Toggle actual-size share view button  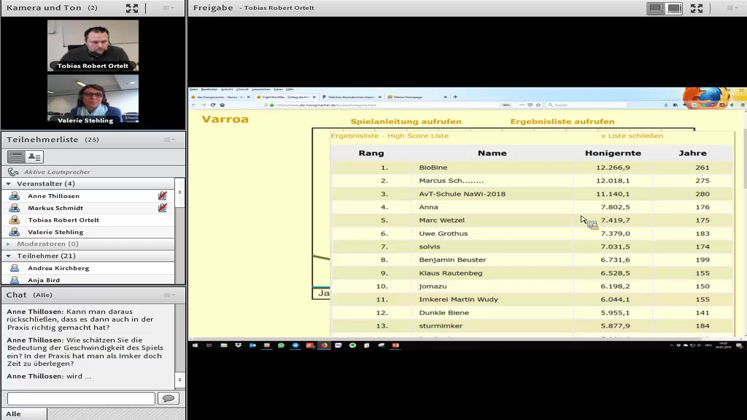click(674, 8)
